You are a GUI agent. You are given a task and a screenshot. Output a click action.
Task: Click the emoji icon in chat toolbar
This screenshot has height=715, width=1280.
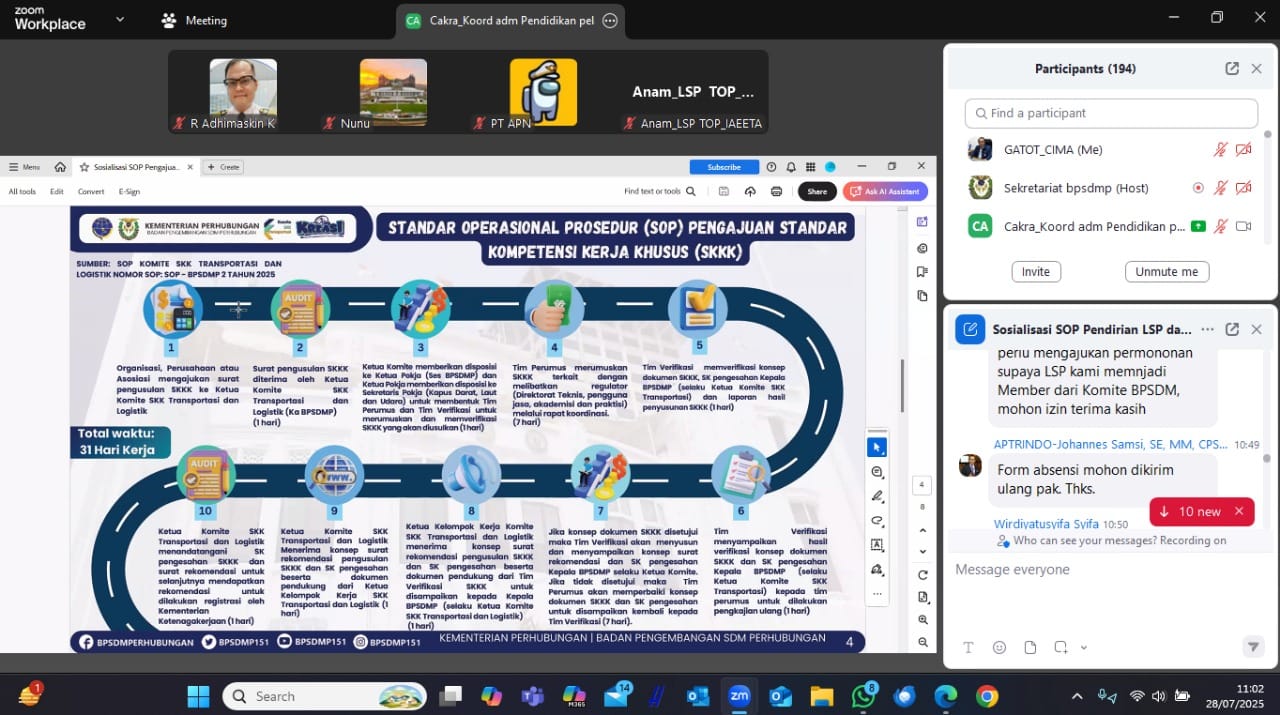999,647
